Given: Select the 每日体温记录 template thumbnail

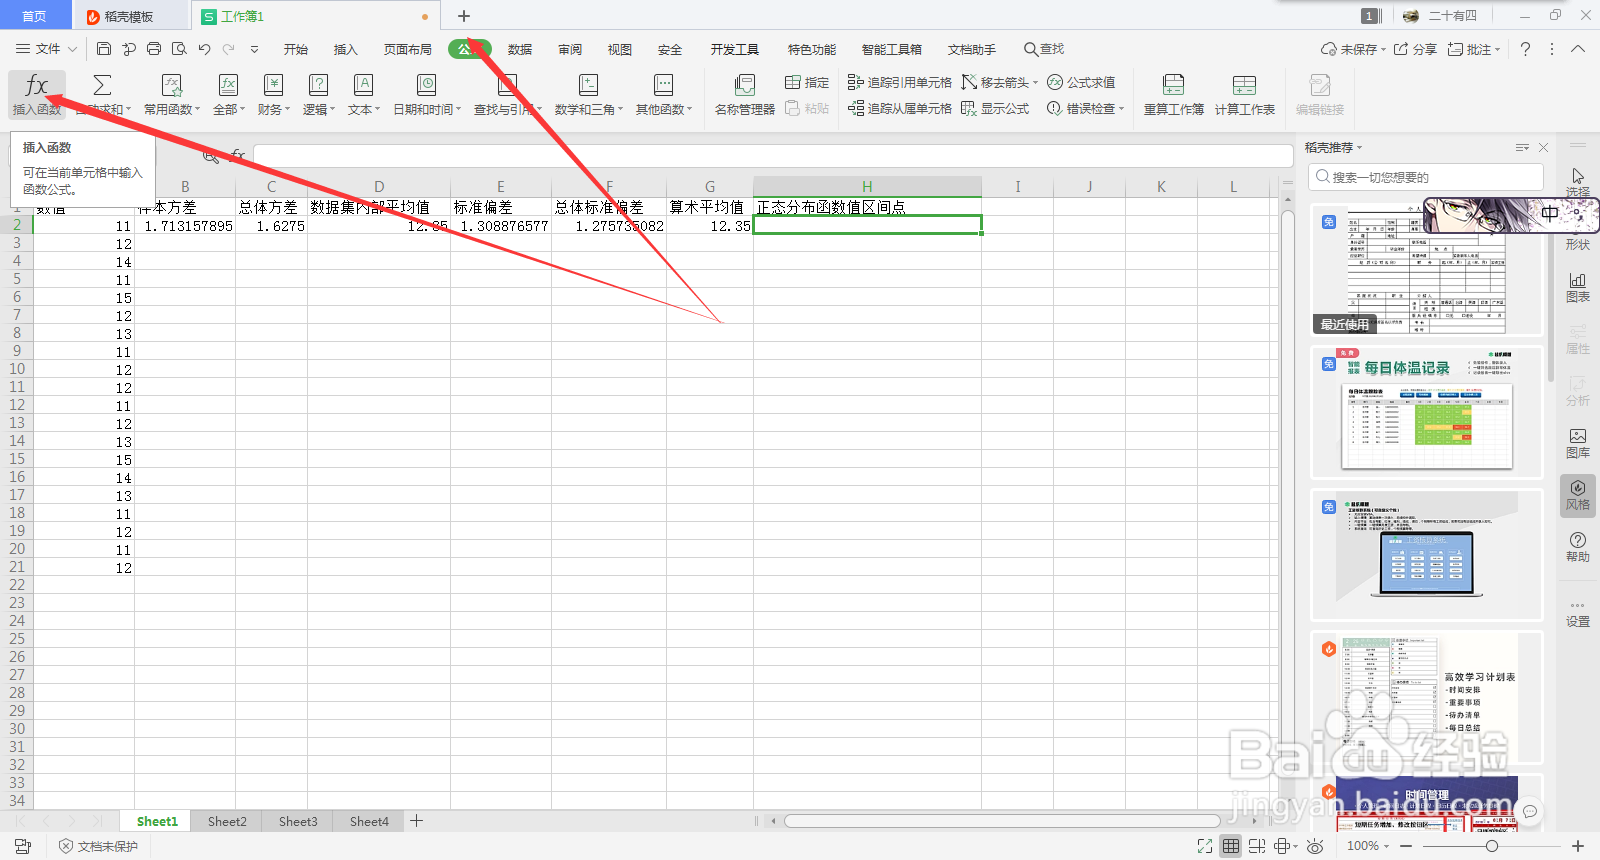Looking at the screenshot, I should pos(1427,411).
